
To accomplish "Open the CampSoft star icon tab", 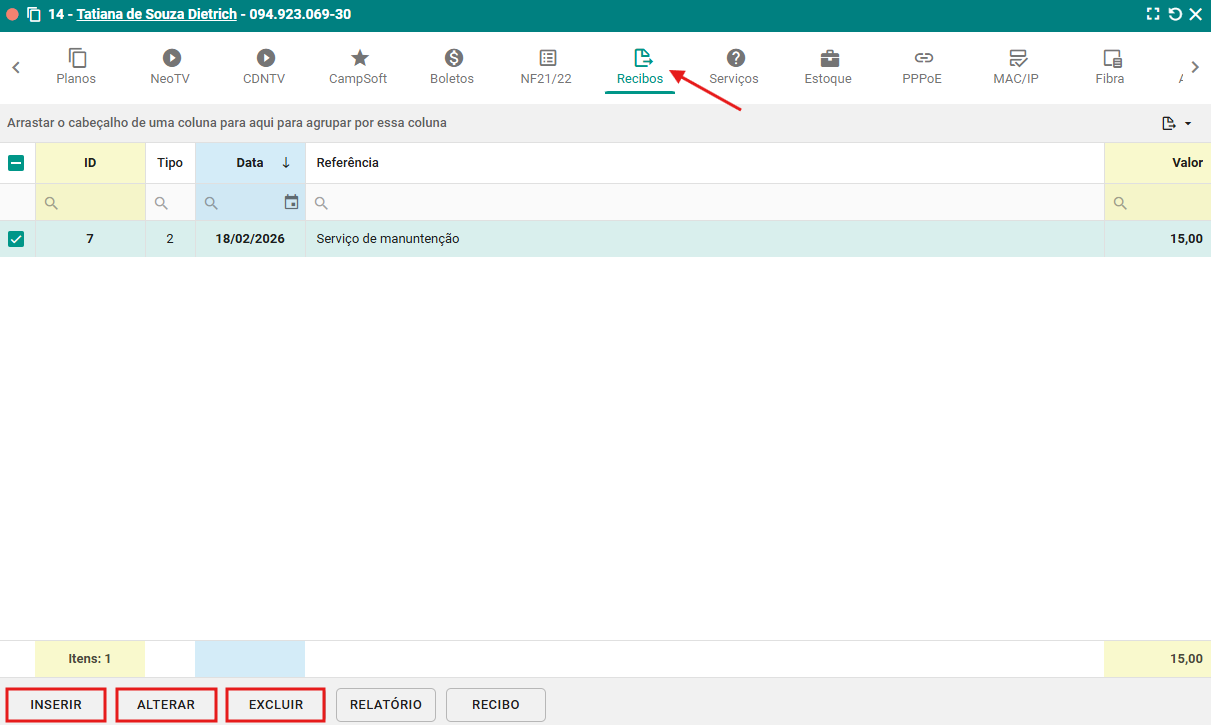I will point(359,59).
